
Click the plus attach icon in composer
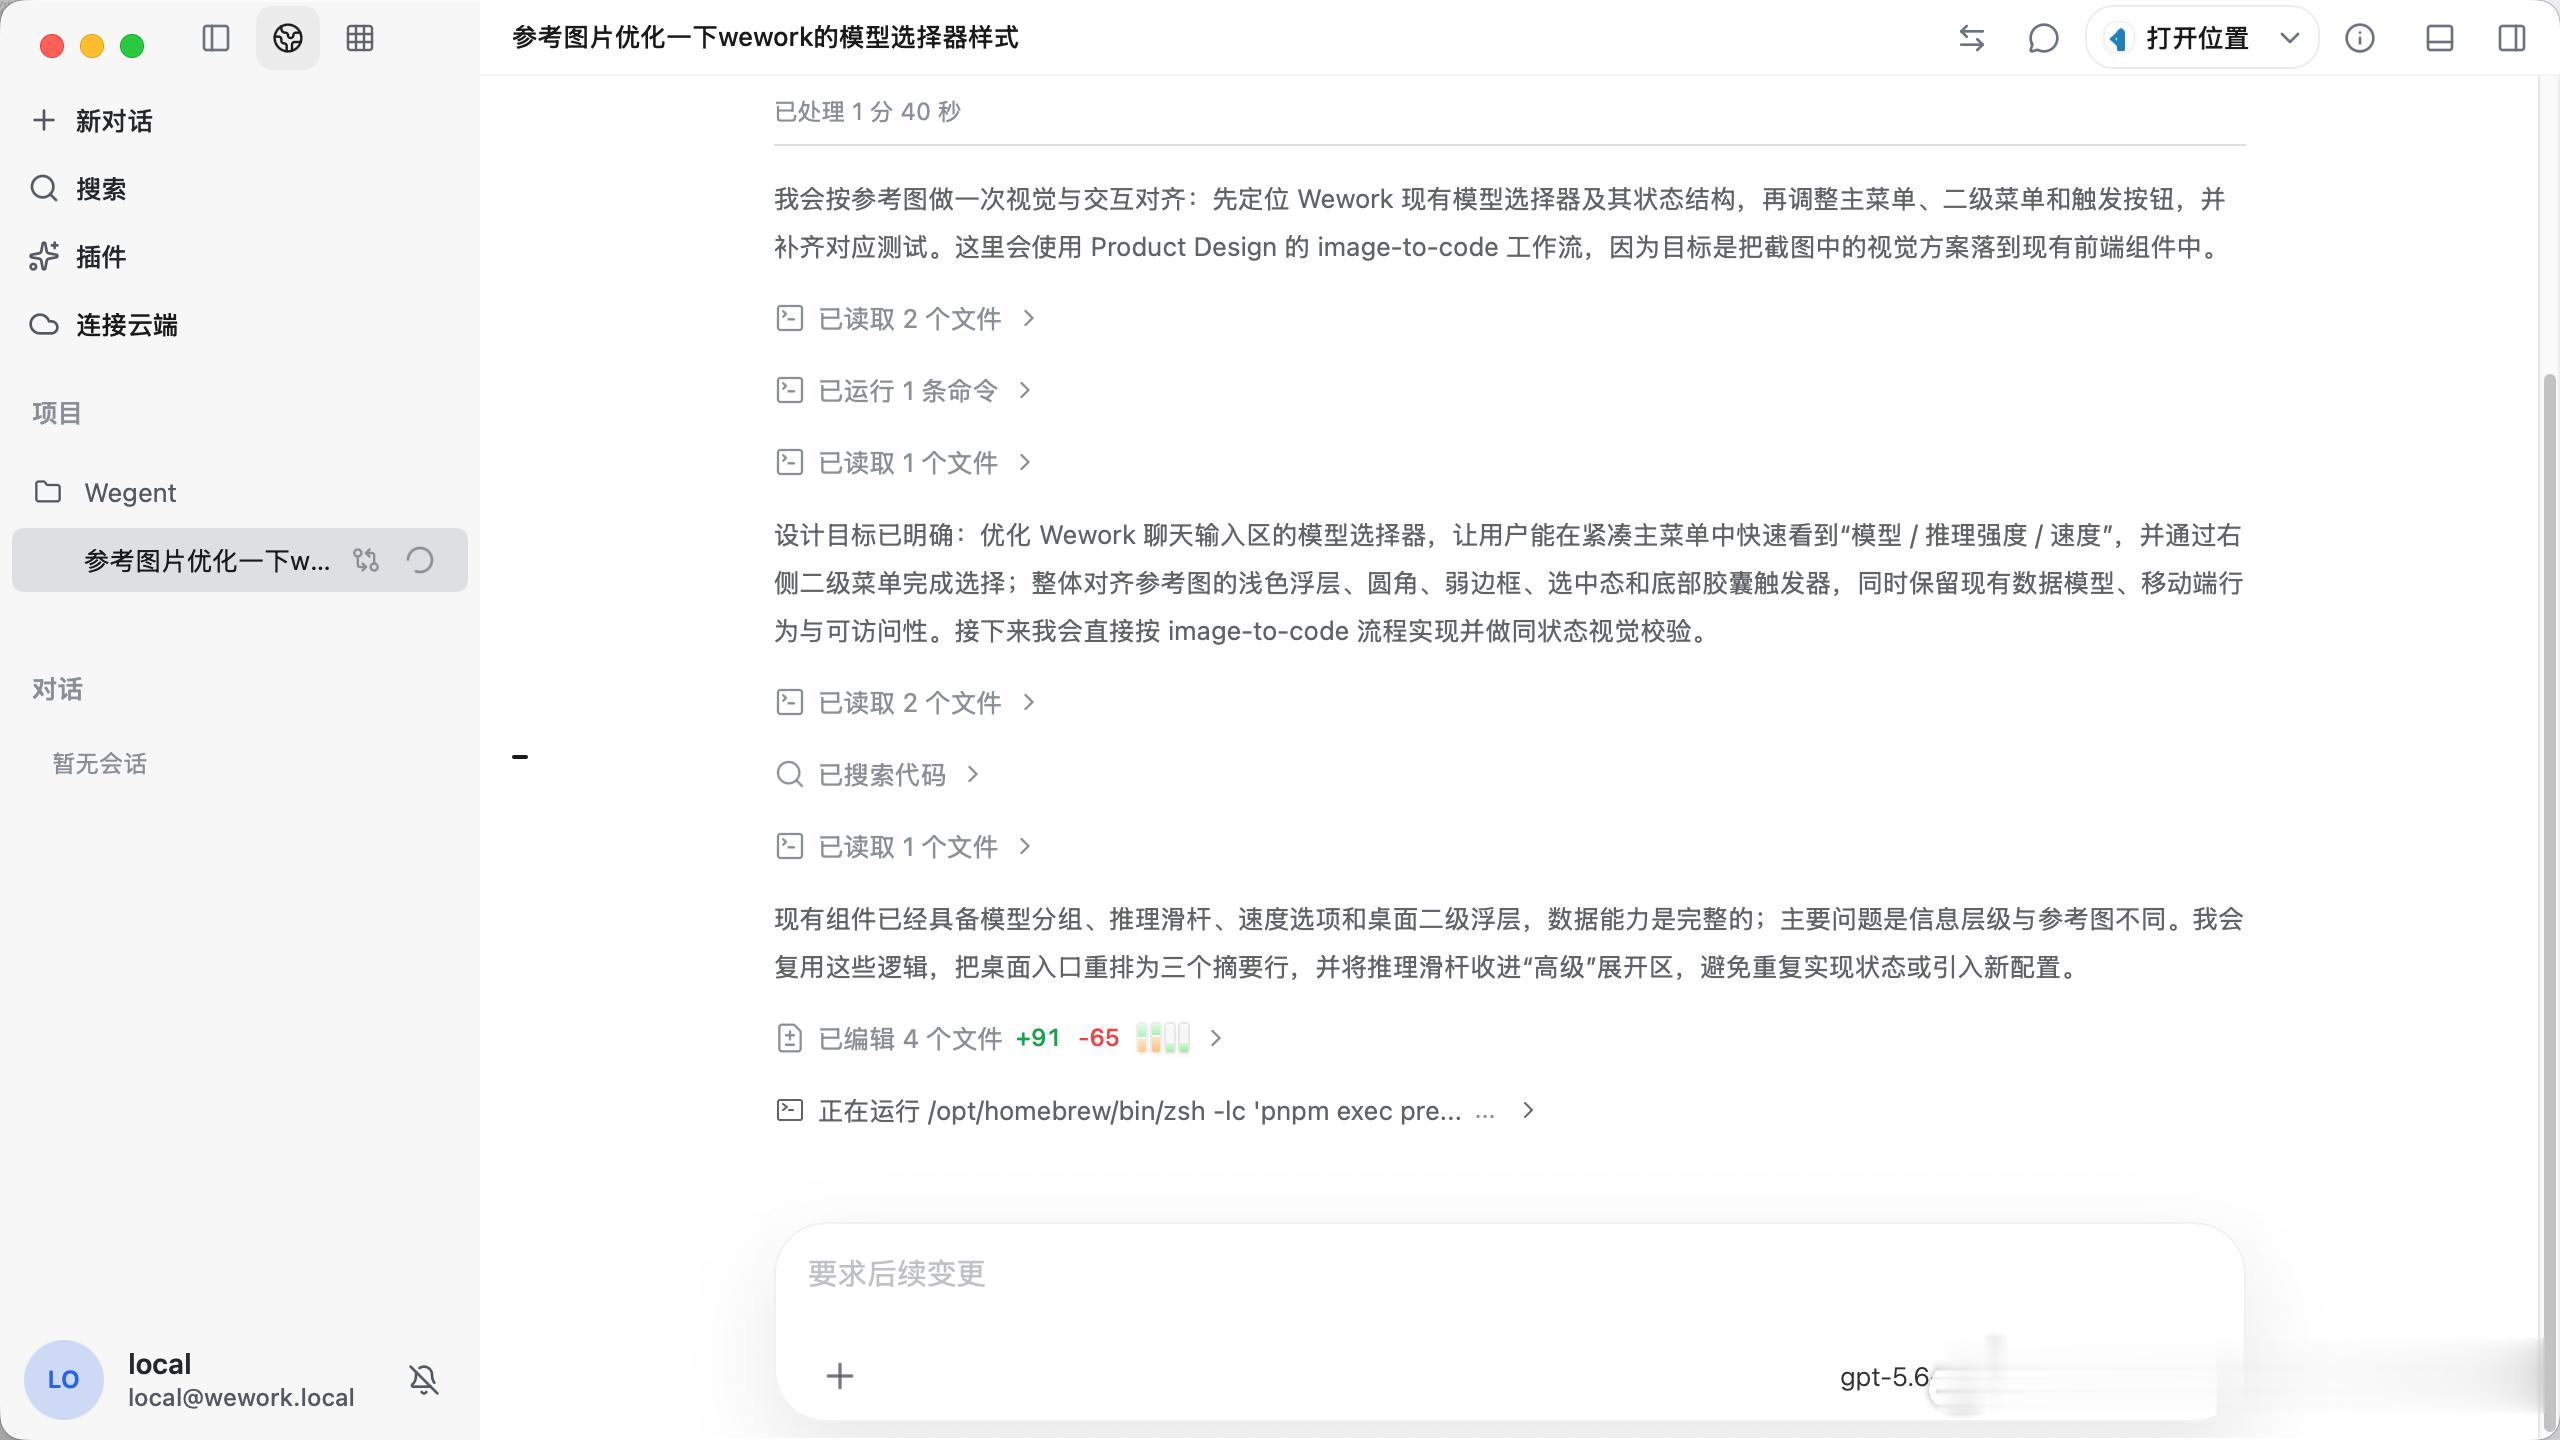[x=840, y=1376]
